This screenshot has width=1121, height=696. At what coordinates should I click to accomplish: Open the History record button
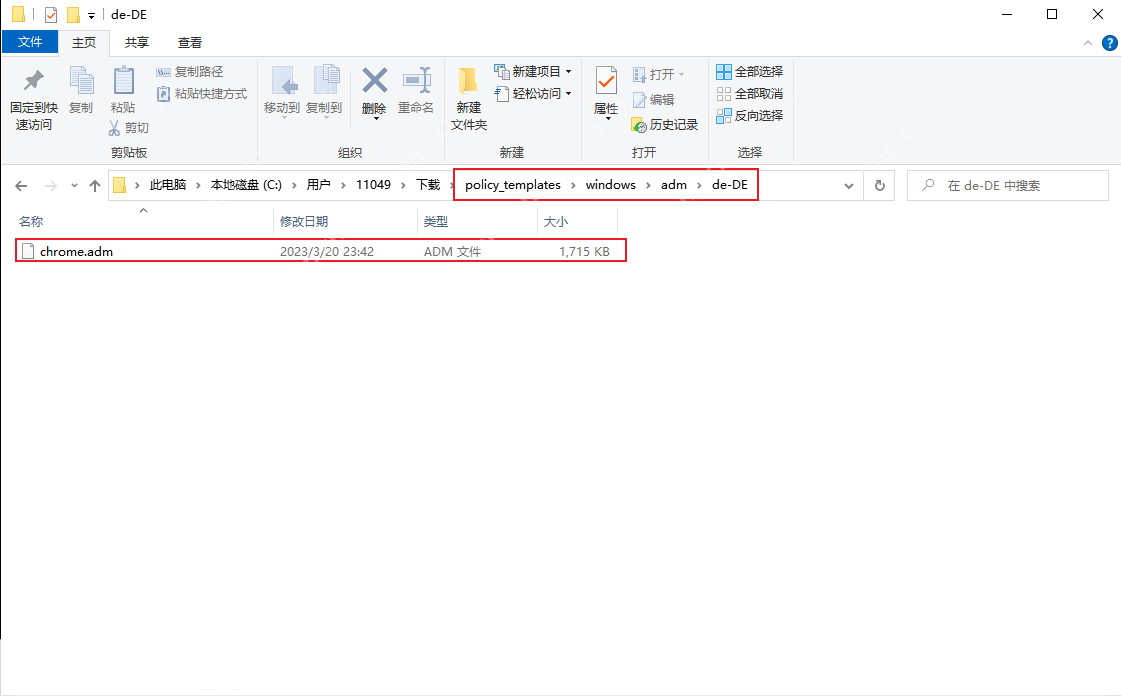click(x=665, y=125)
